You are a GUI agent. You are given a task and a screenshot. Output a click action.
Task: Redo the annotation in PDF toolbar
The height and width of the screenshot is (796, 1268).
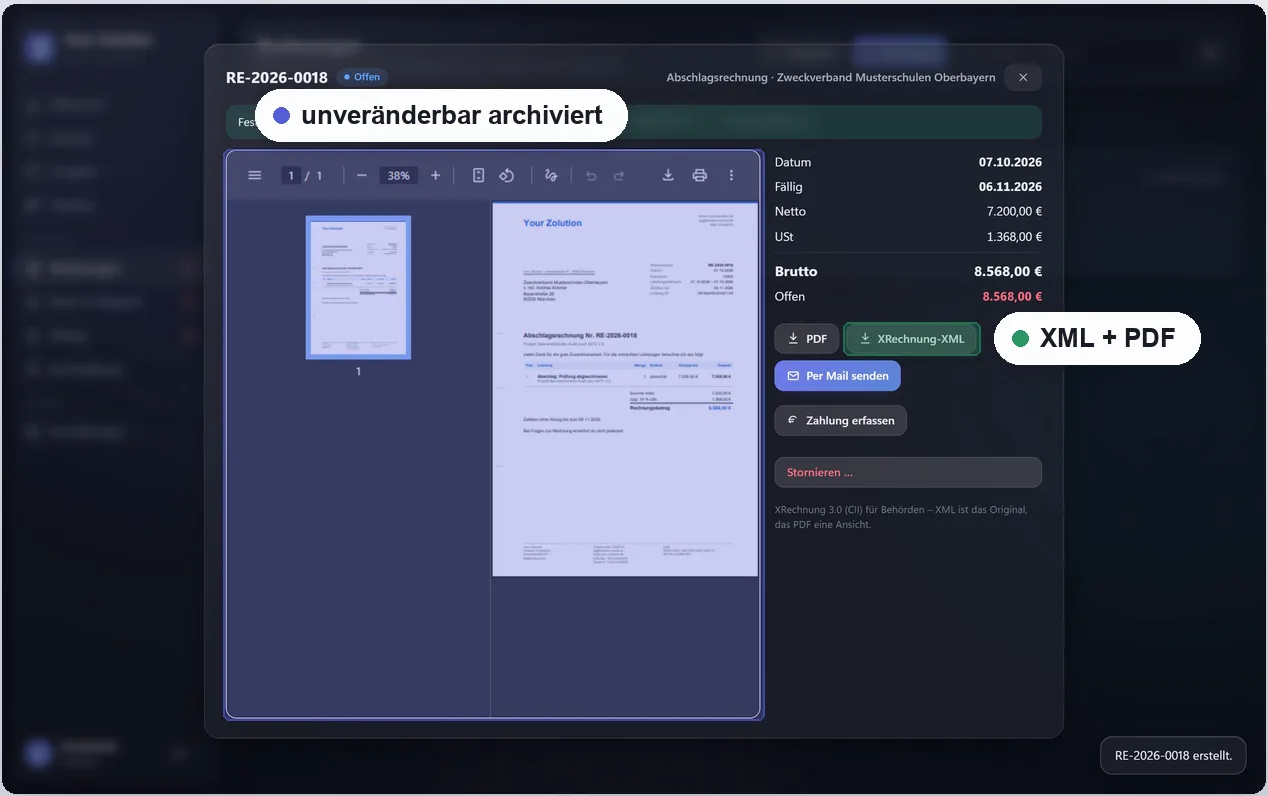click(619, 175)
